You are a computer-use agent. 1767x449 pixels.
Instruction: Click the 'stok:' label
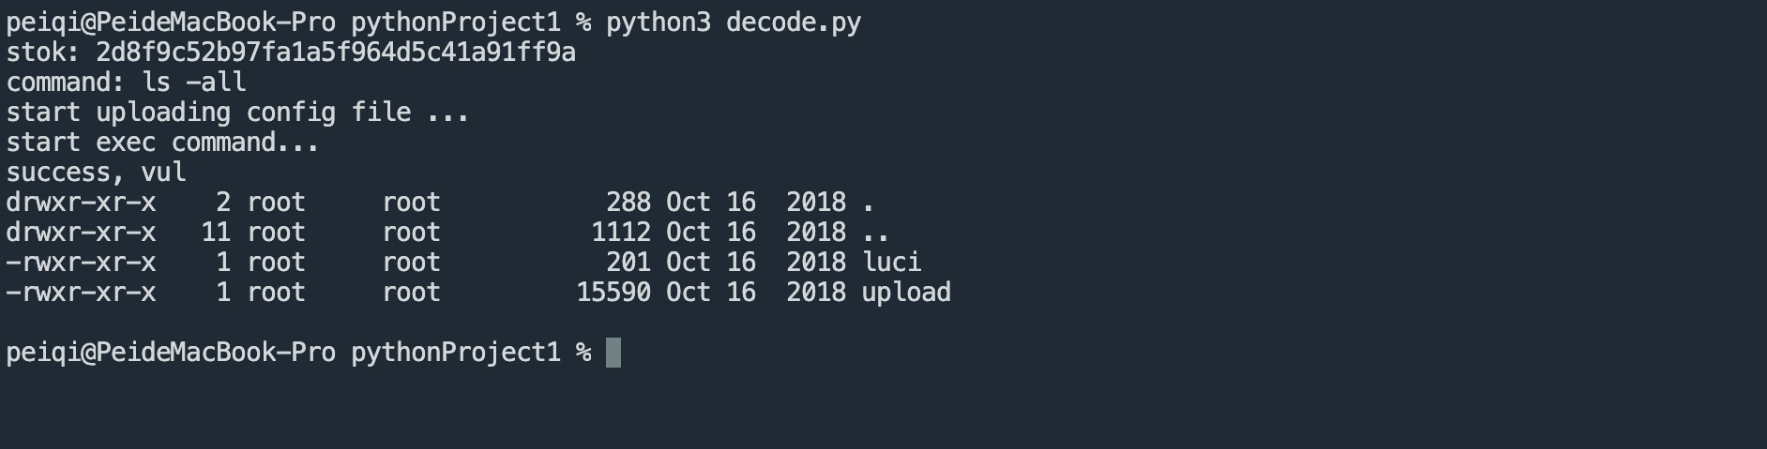(x=43, y=52)
